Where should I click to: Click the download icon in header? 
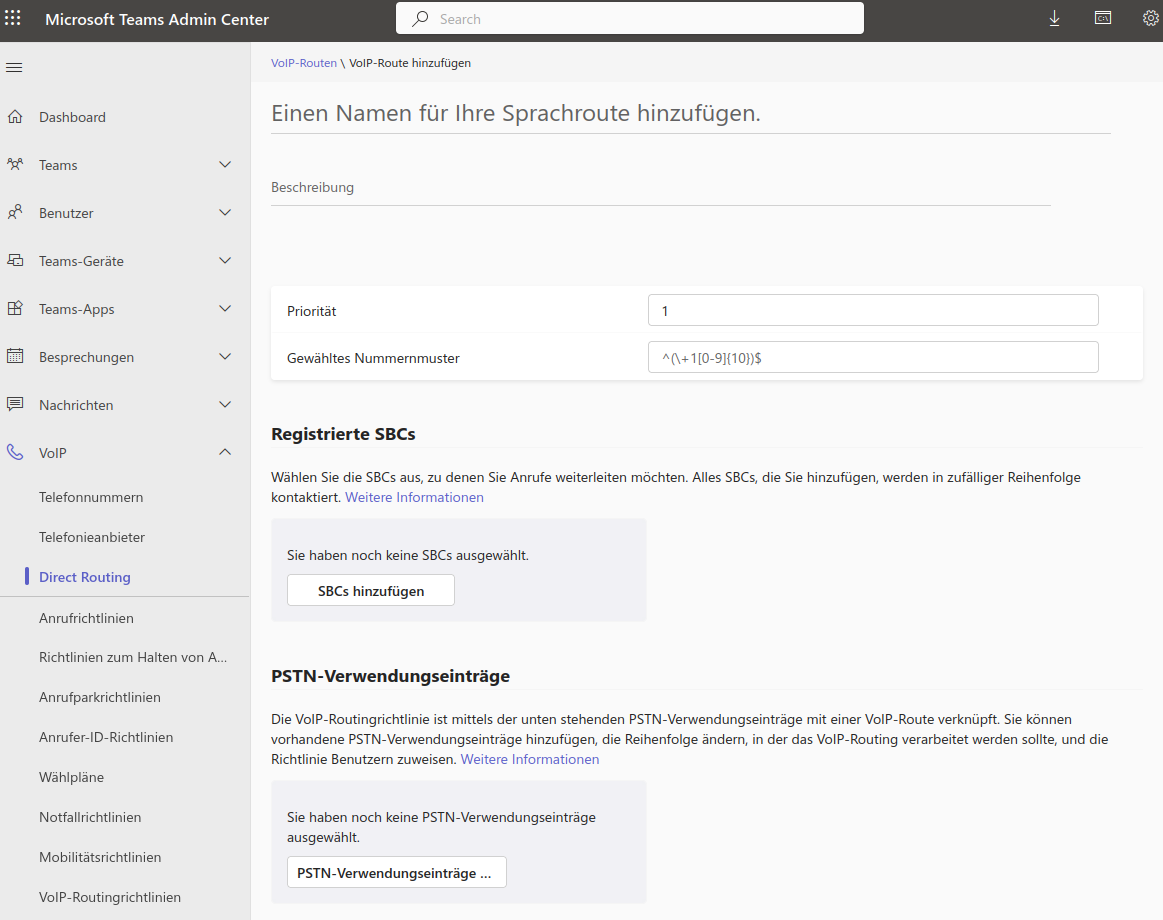1054,19
